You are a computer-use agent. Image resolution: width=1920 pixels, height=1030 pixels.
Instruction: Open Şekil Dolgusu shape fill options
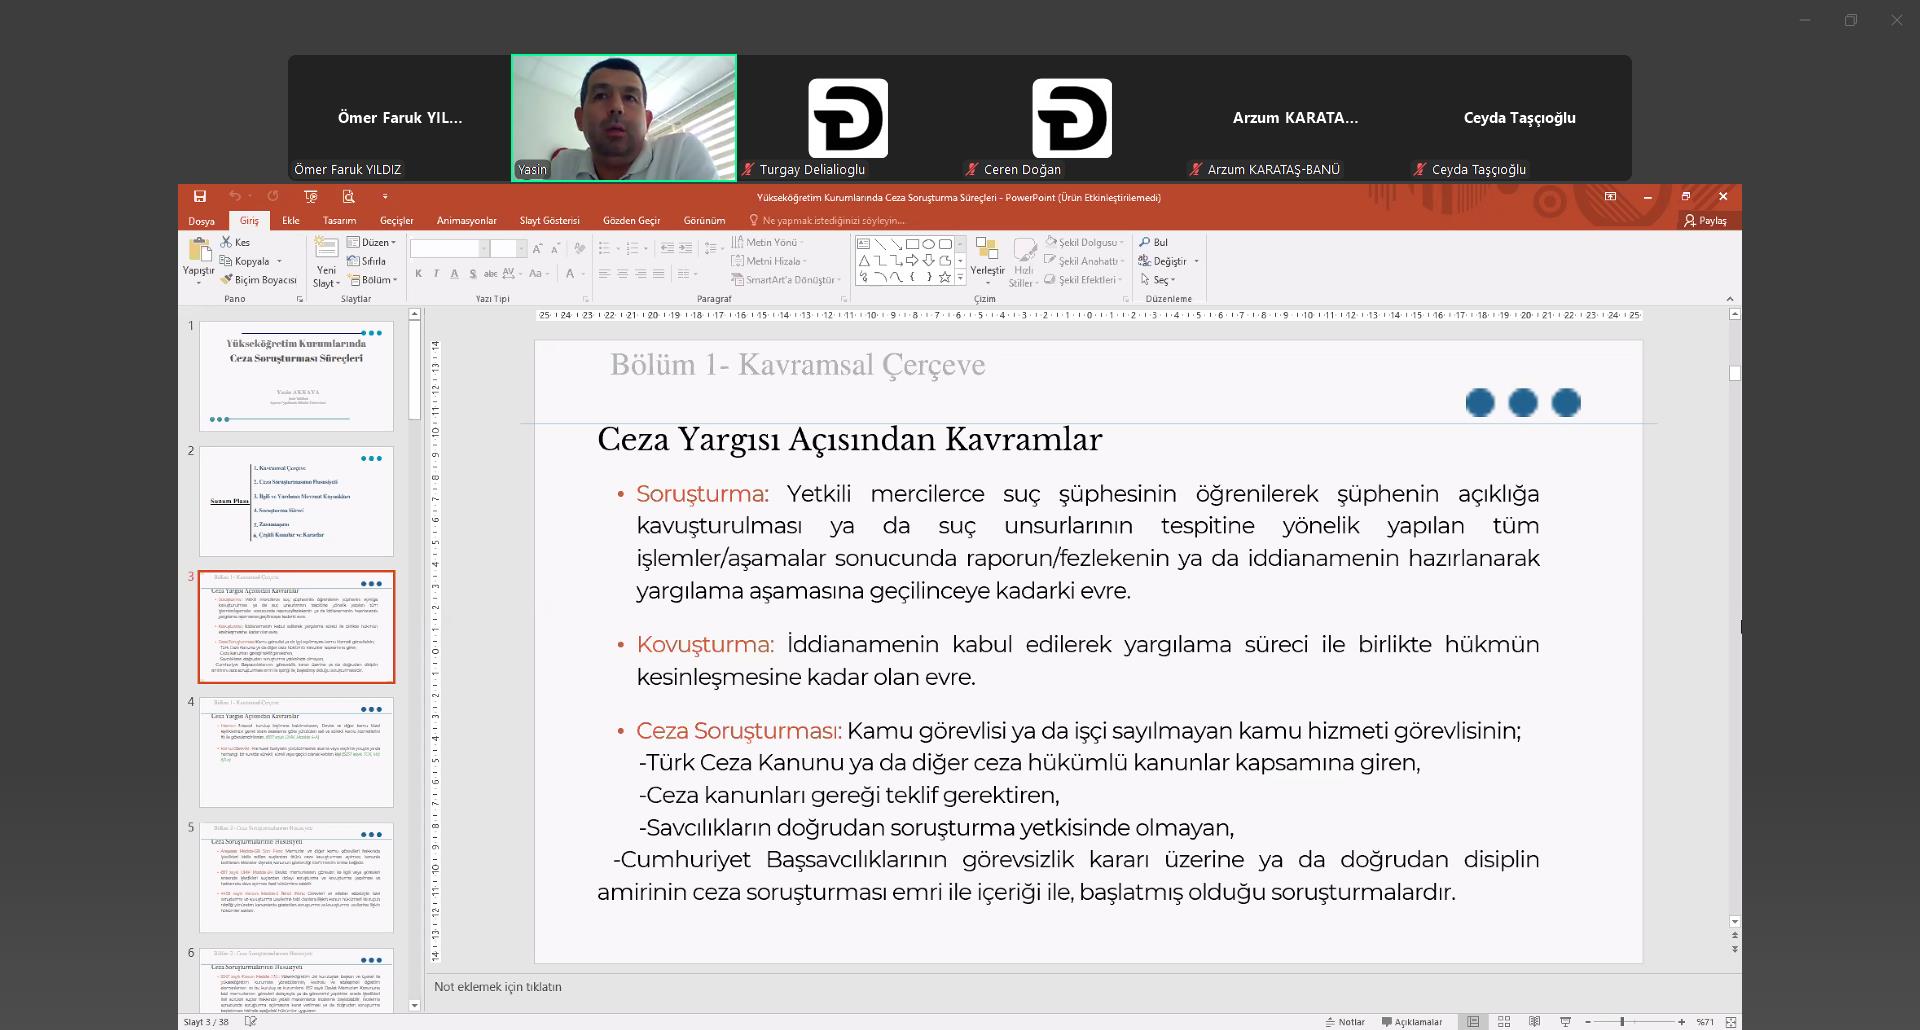(x=1085, y=242)
